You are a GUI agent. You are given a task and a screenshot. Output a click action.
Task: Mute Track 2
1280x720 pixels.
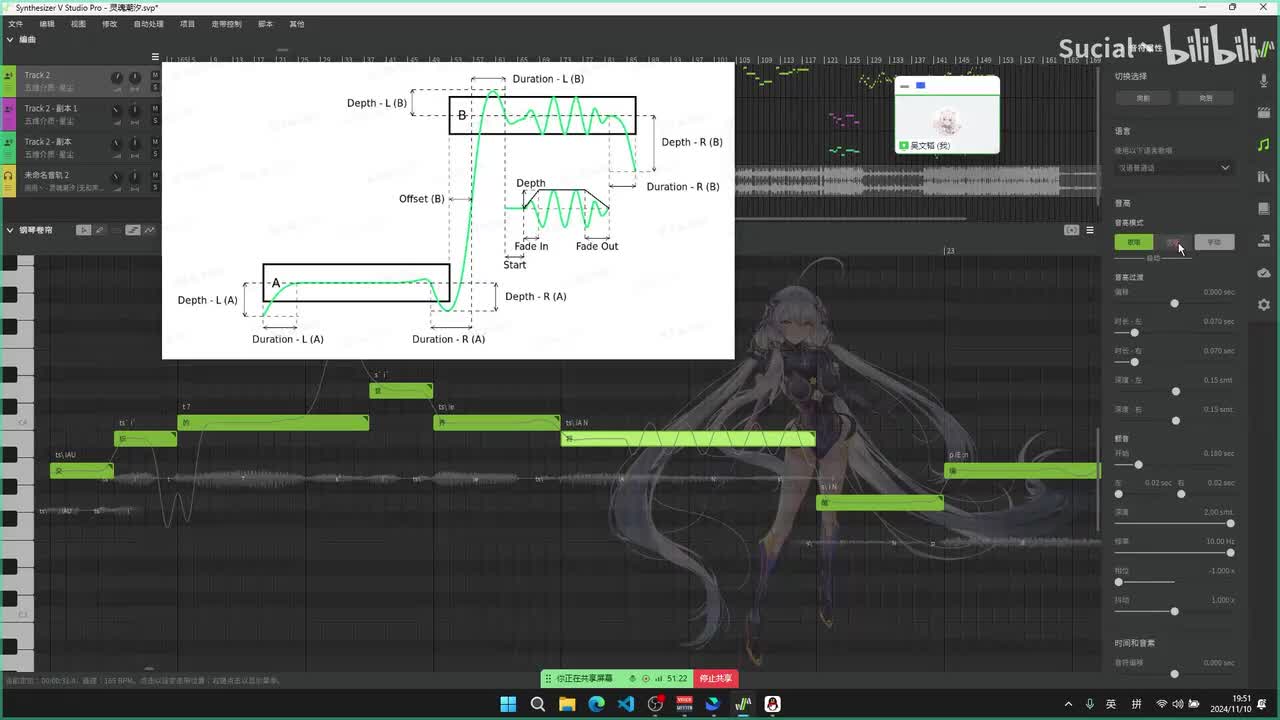pyautogui.click(x=155, y=75)
